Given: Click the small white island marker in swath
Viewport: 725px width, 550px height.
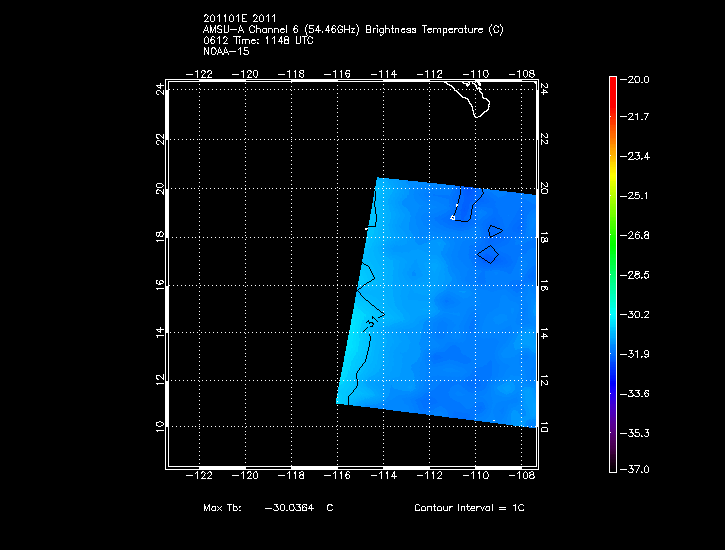Looking at the screenshot, I should tap(453, 217).
